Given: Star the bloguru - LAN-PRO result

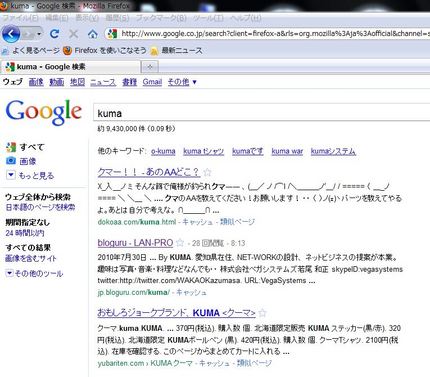Looking at the screenshot, I should point(180,243).
